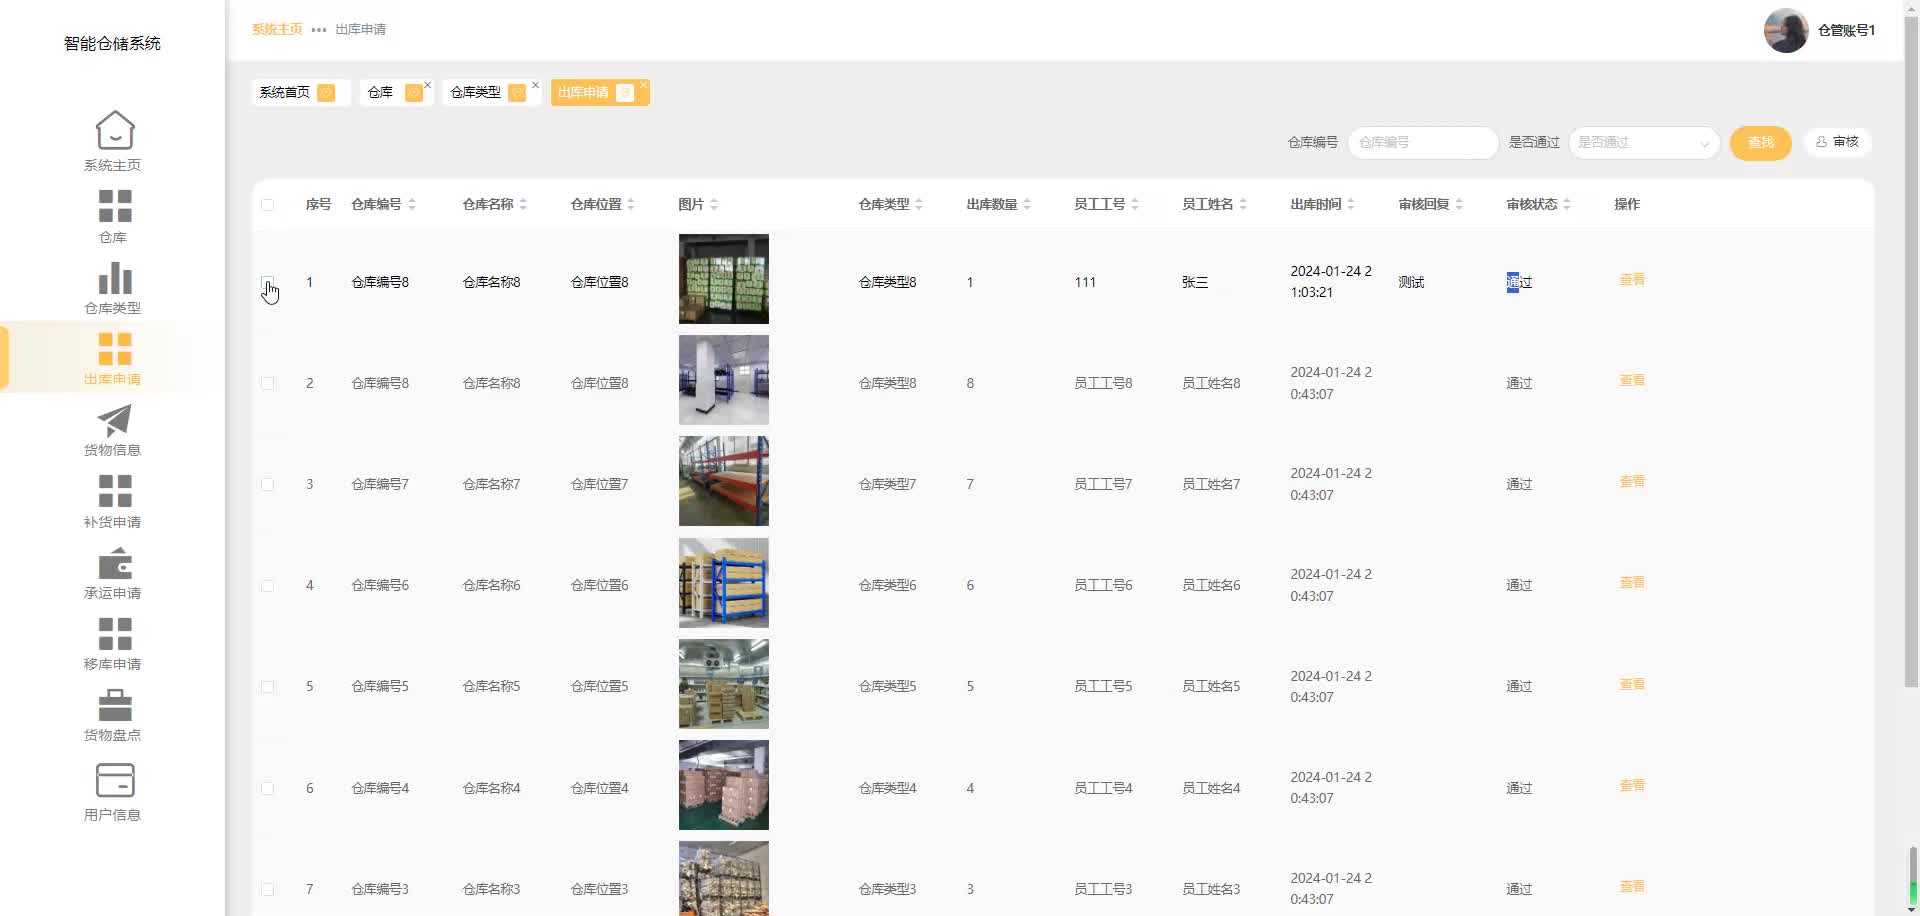This screenshot has height=916, width=1920.
Task: Sort by 出库时间 column
Action: [x=1351, y=204]
